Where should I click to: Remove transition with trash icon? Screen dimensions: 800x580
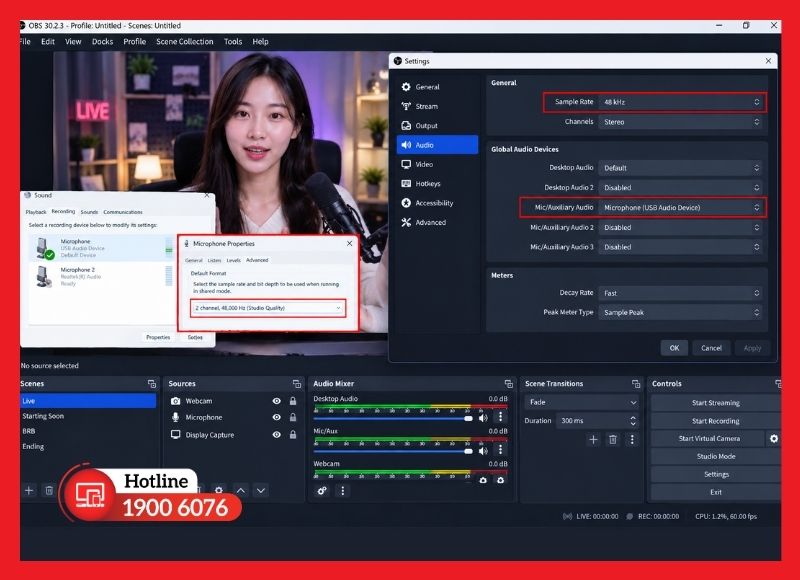613,439
